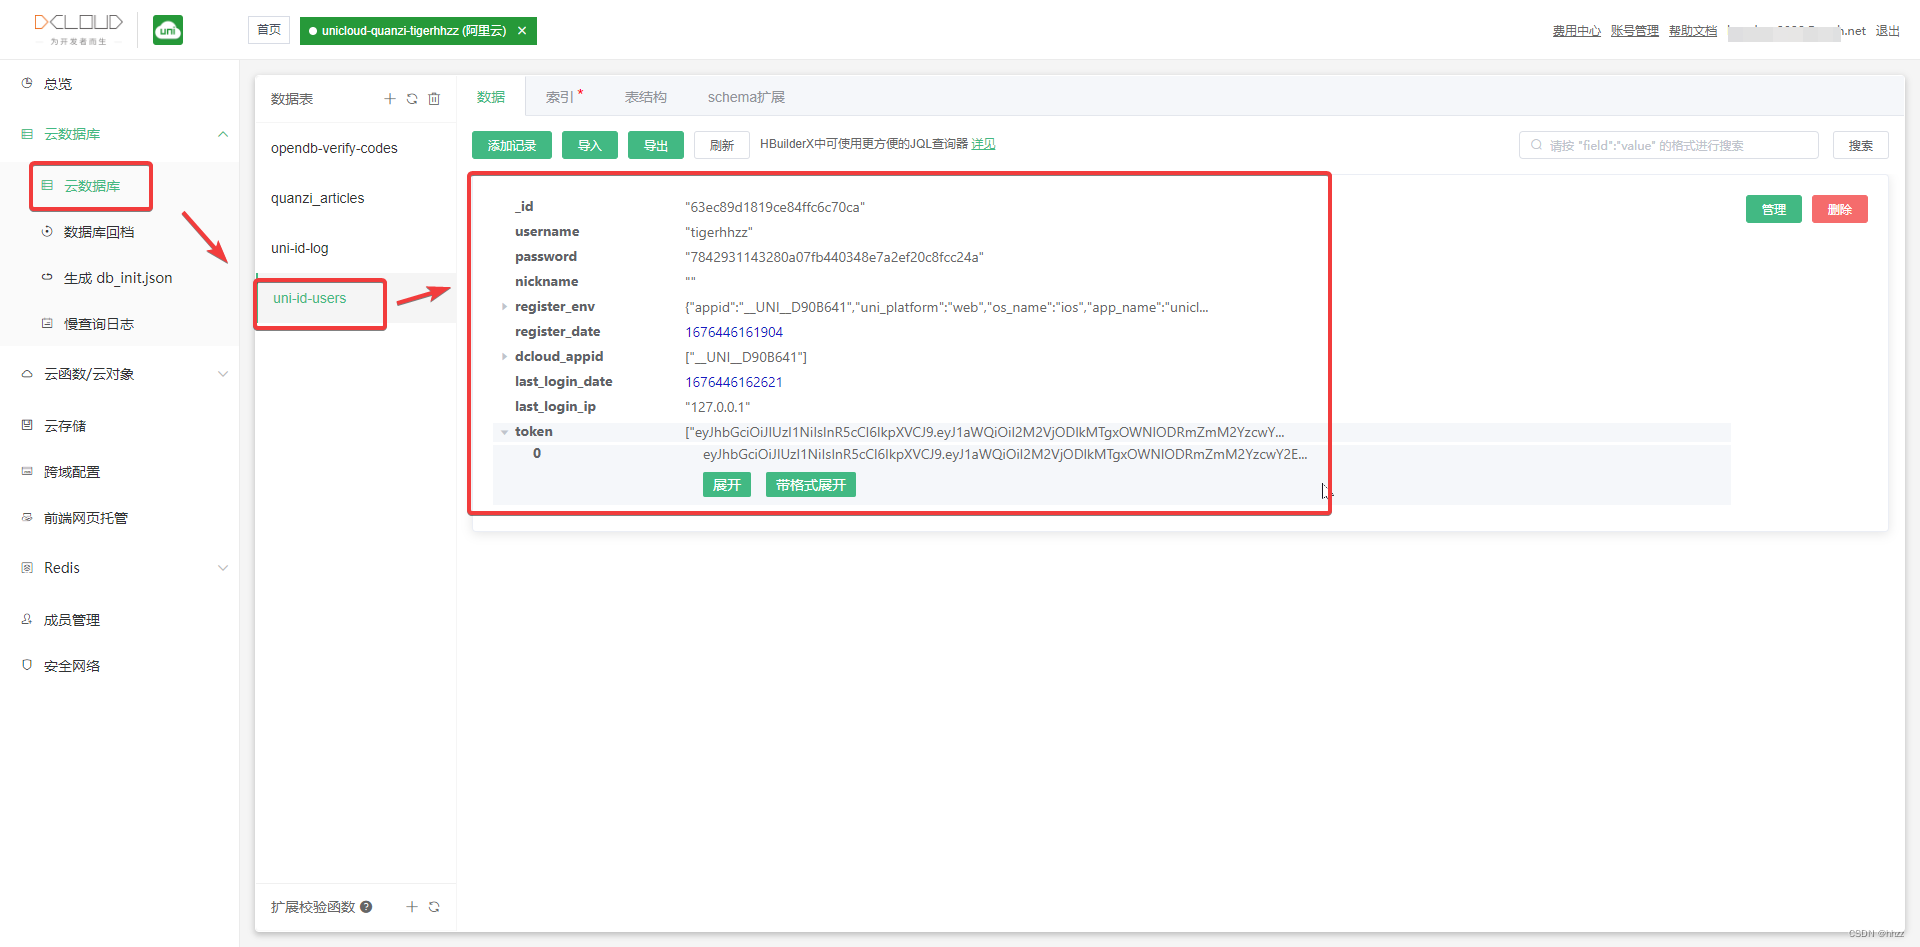Refresh the validation functions list
This screenshot has height=947, width=1920.
[x=434, y=907]
